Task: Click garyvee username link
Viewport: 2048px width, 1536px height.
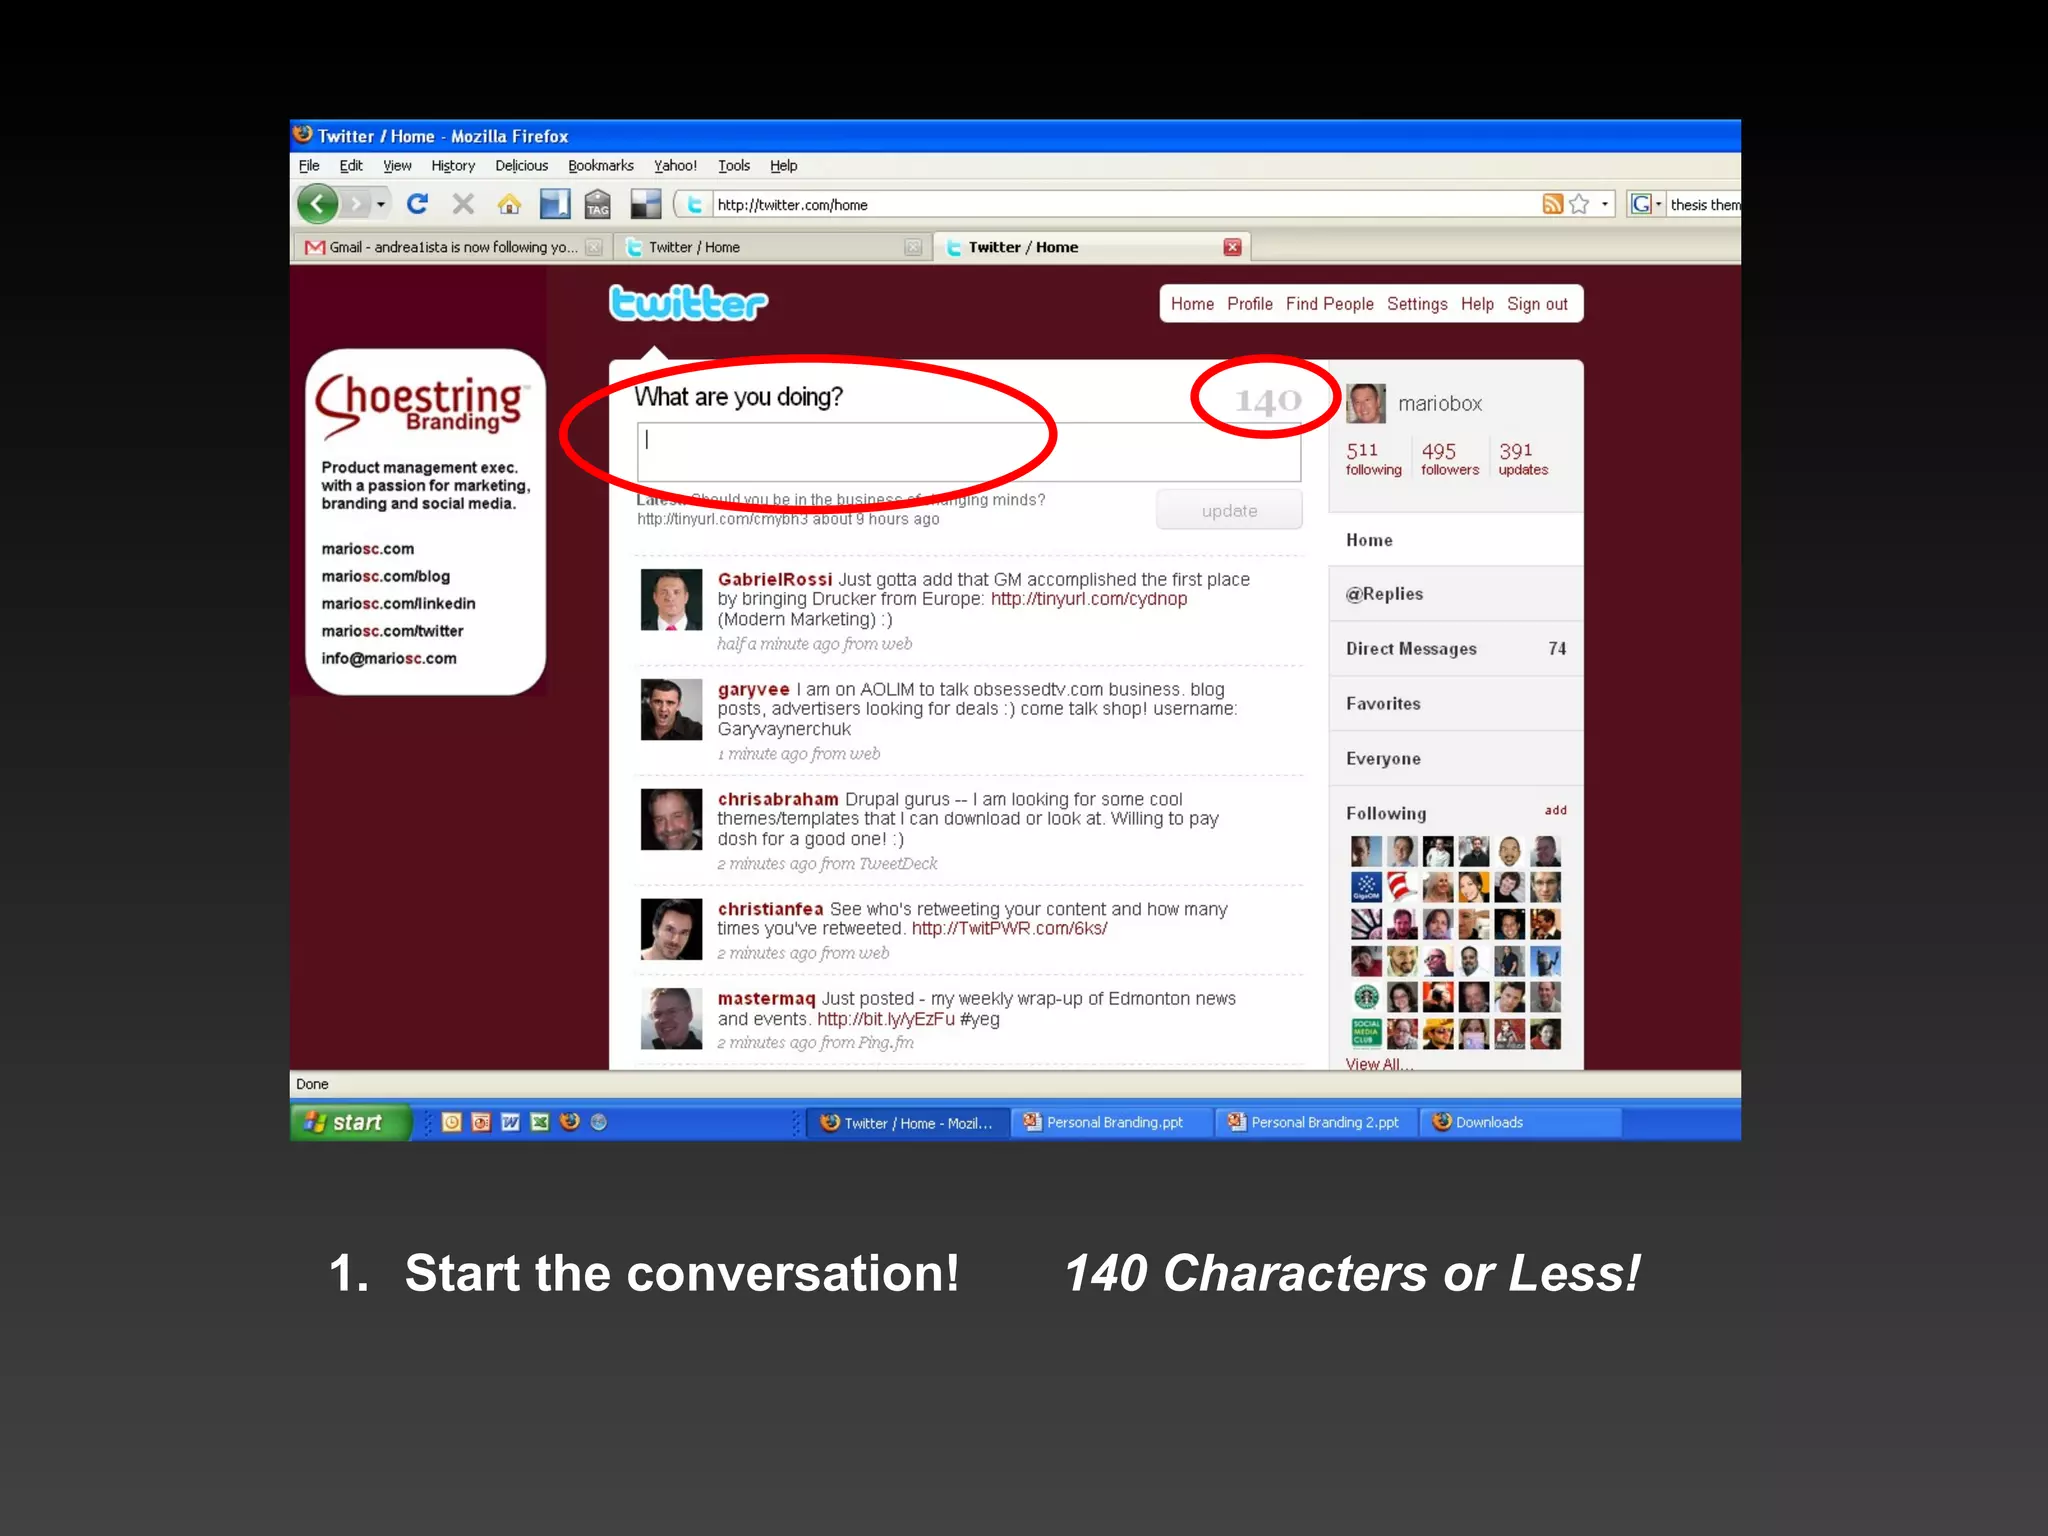Action: [x=753, y=689]
